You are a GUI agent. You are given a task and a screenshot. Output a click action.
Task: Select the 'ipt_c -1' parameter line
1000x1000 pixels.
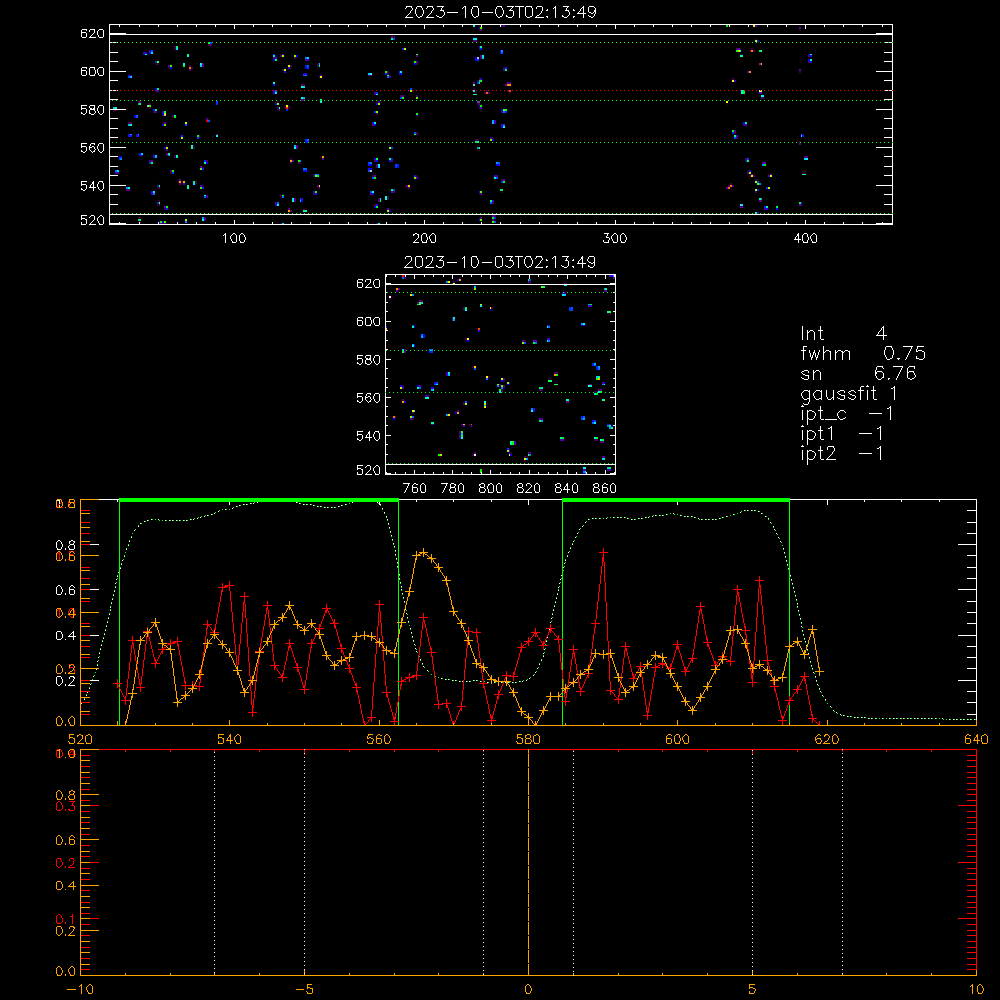point(847,414)
